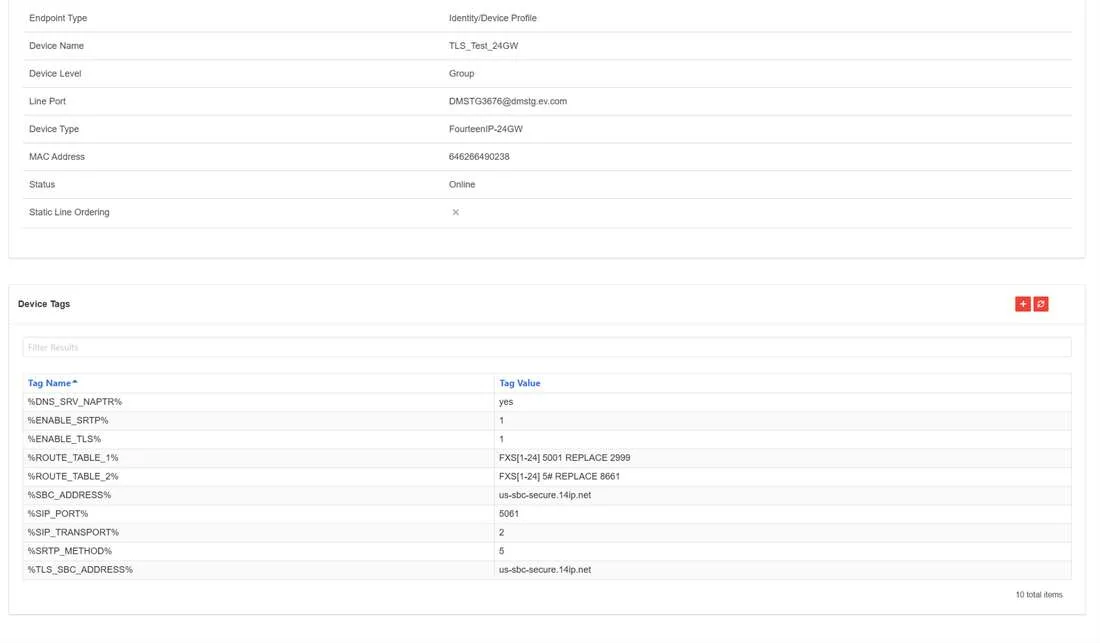Select the %SBC_ADDRESS% tag name
The height and width of the screenshot is (643, 1100).
69,495
